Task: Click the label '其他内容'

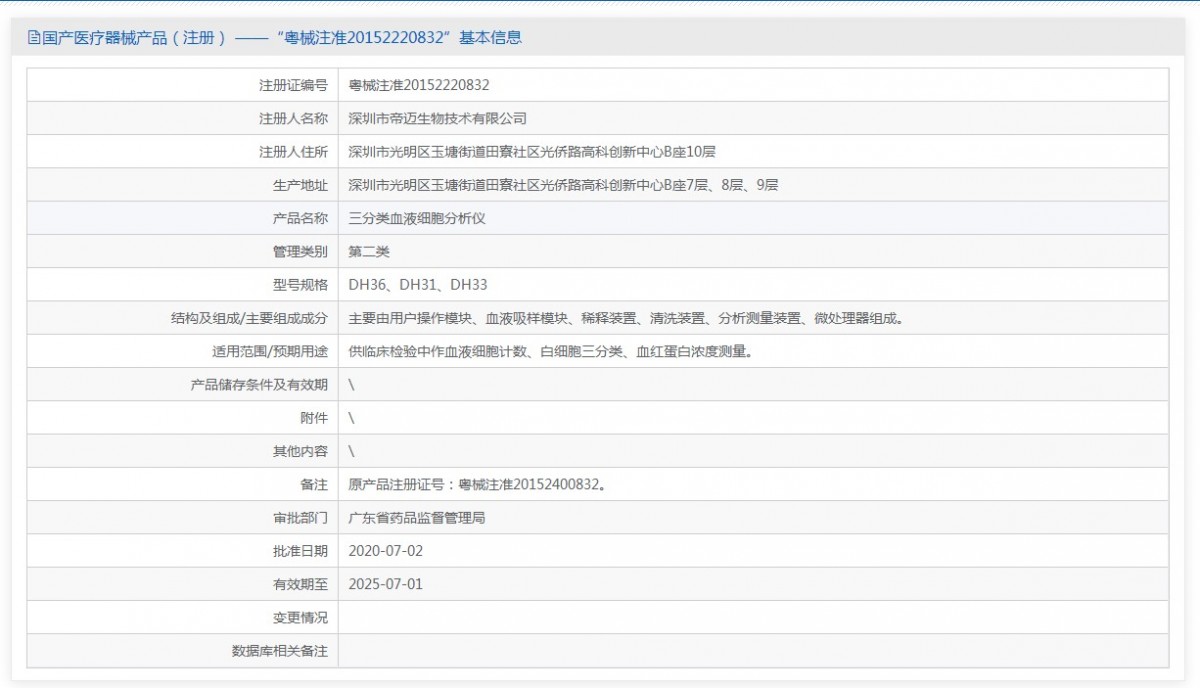Action: pos(300,451)
